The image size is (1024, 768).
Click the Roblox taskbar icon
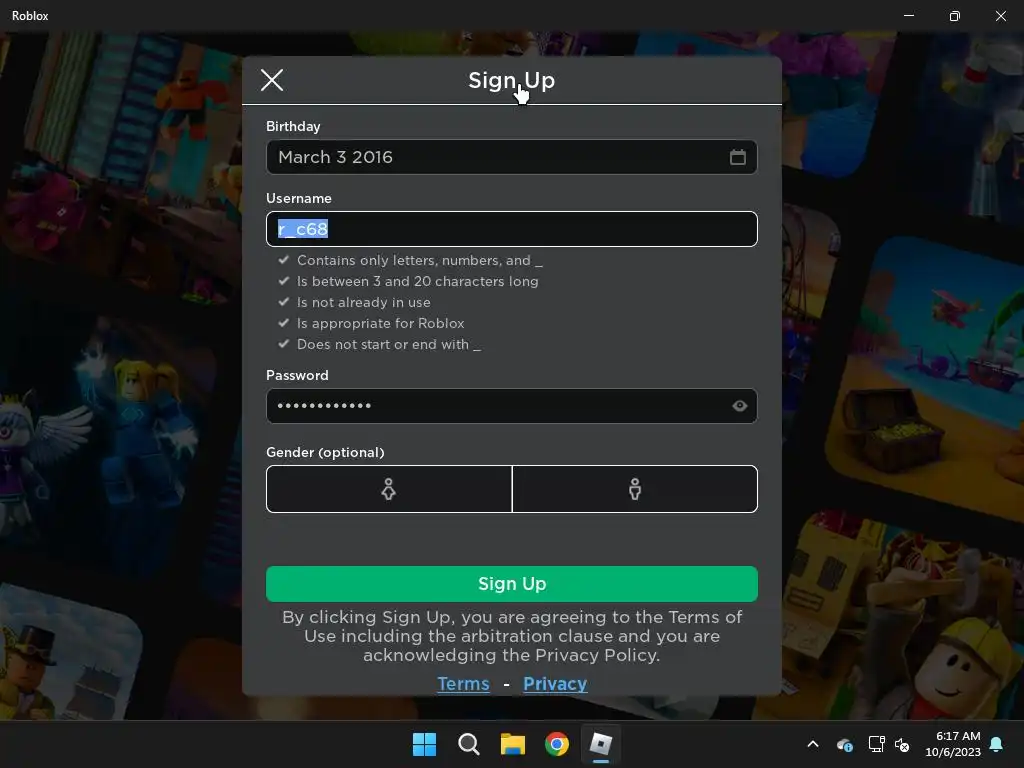click(x=601, y=744)
